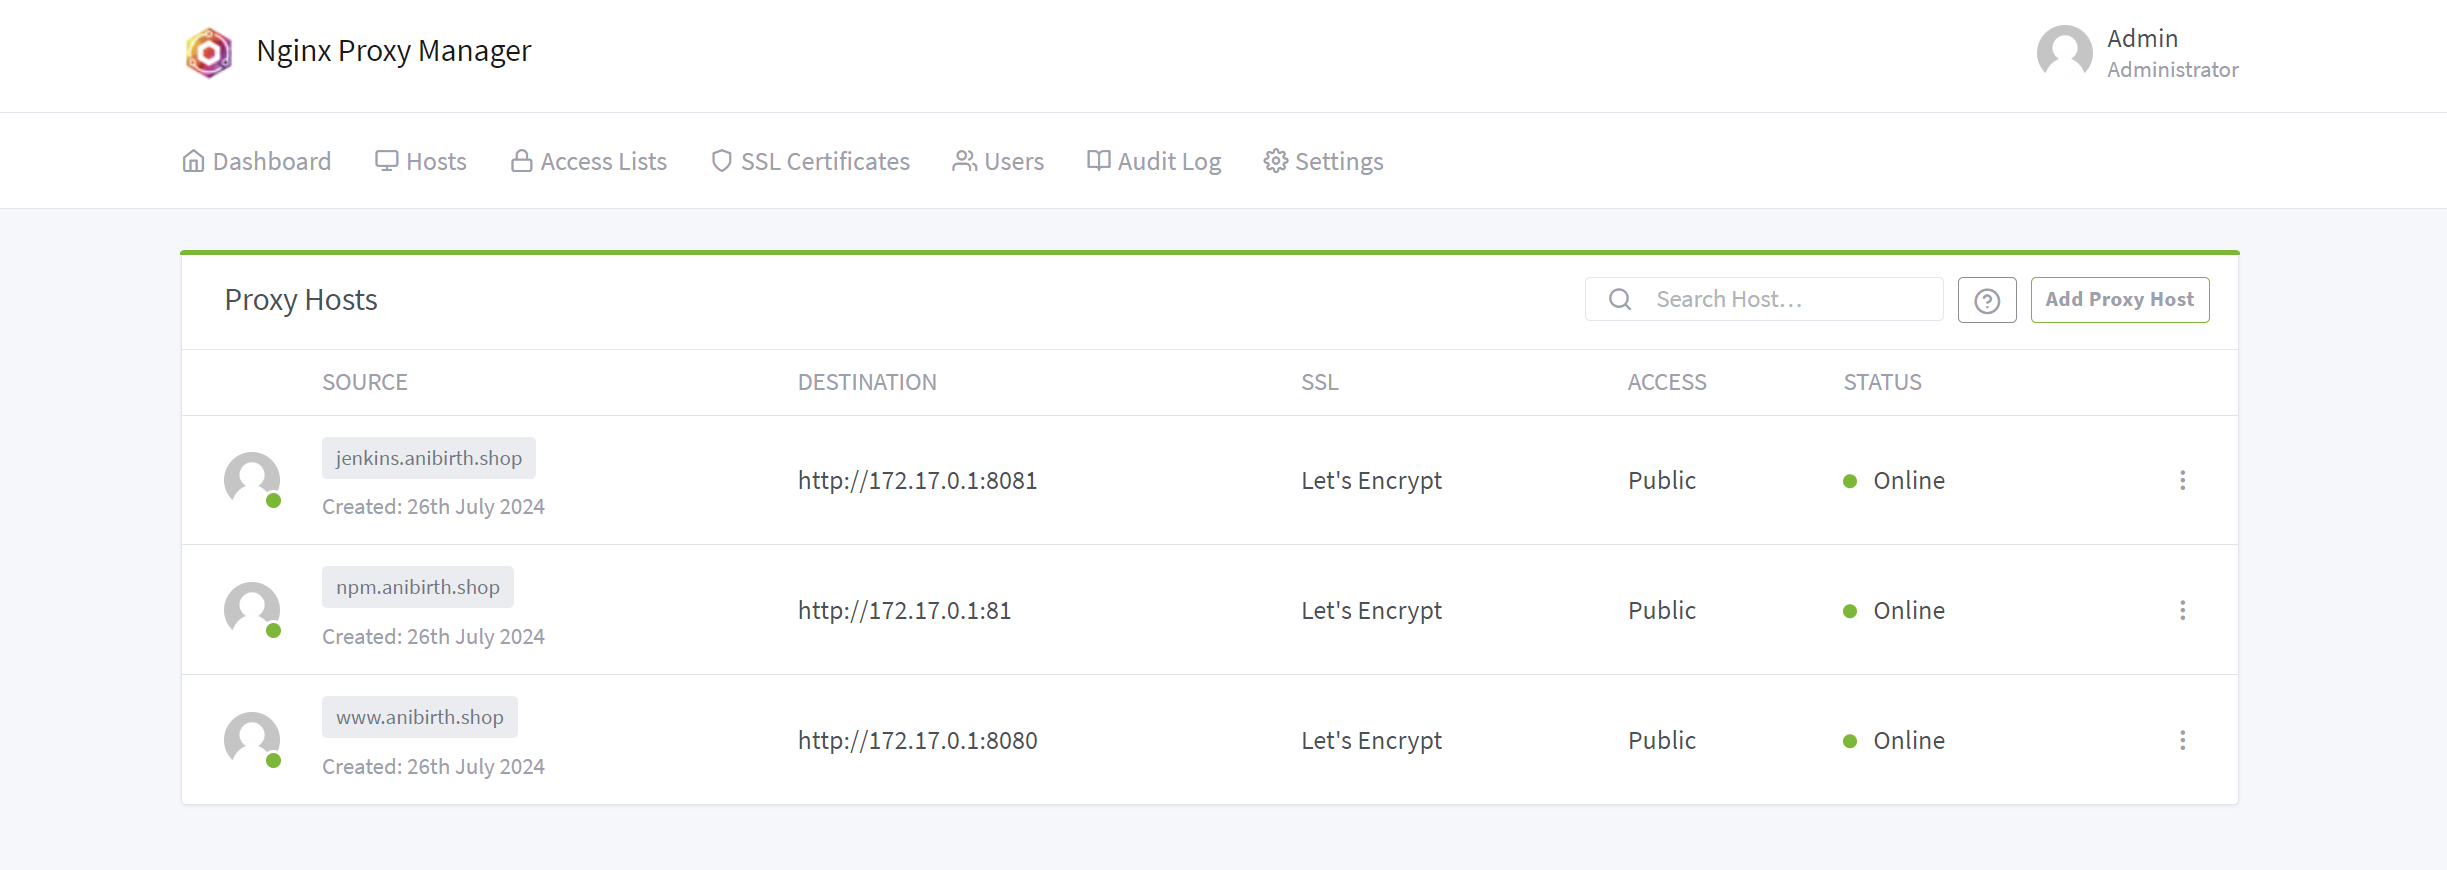
Task: Focus the Search Host input field
Action: (x=1764, y=299)
